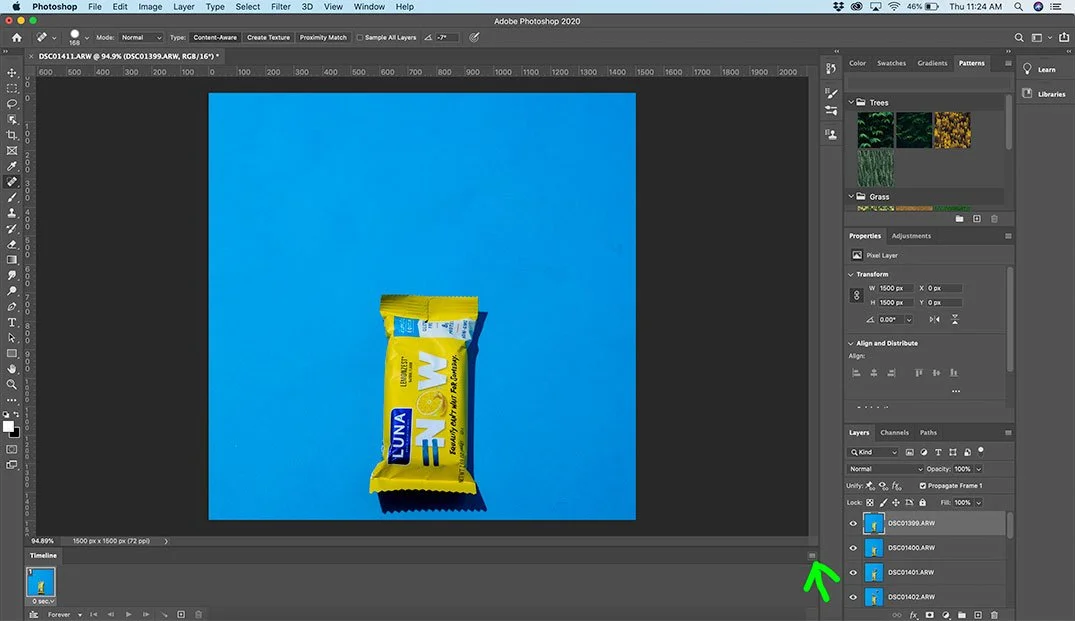The image size is (1075, 621).
Task: Select Timeline frame 1 thumbnail
Action: pos(40,582)
